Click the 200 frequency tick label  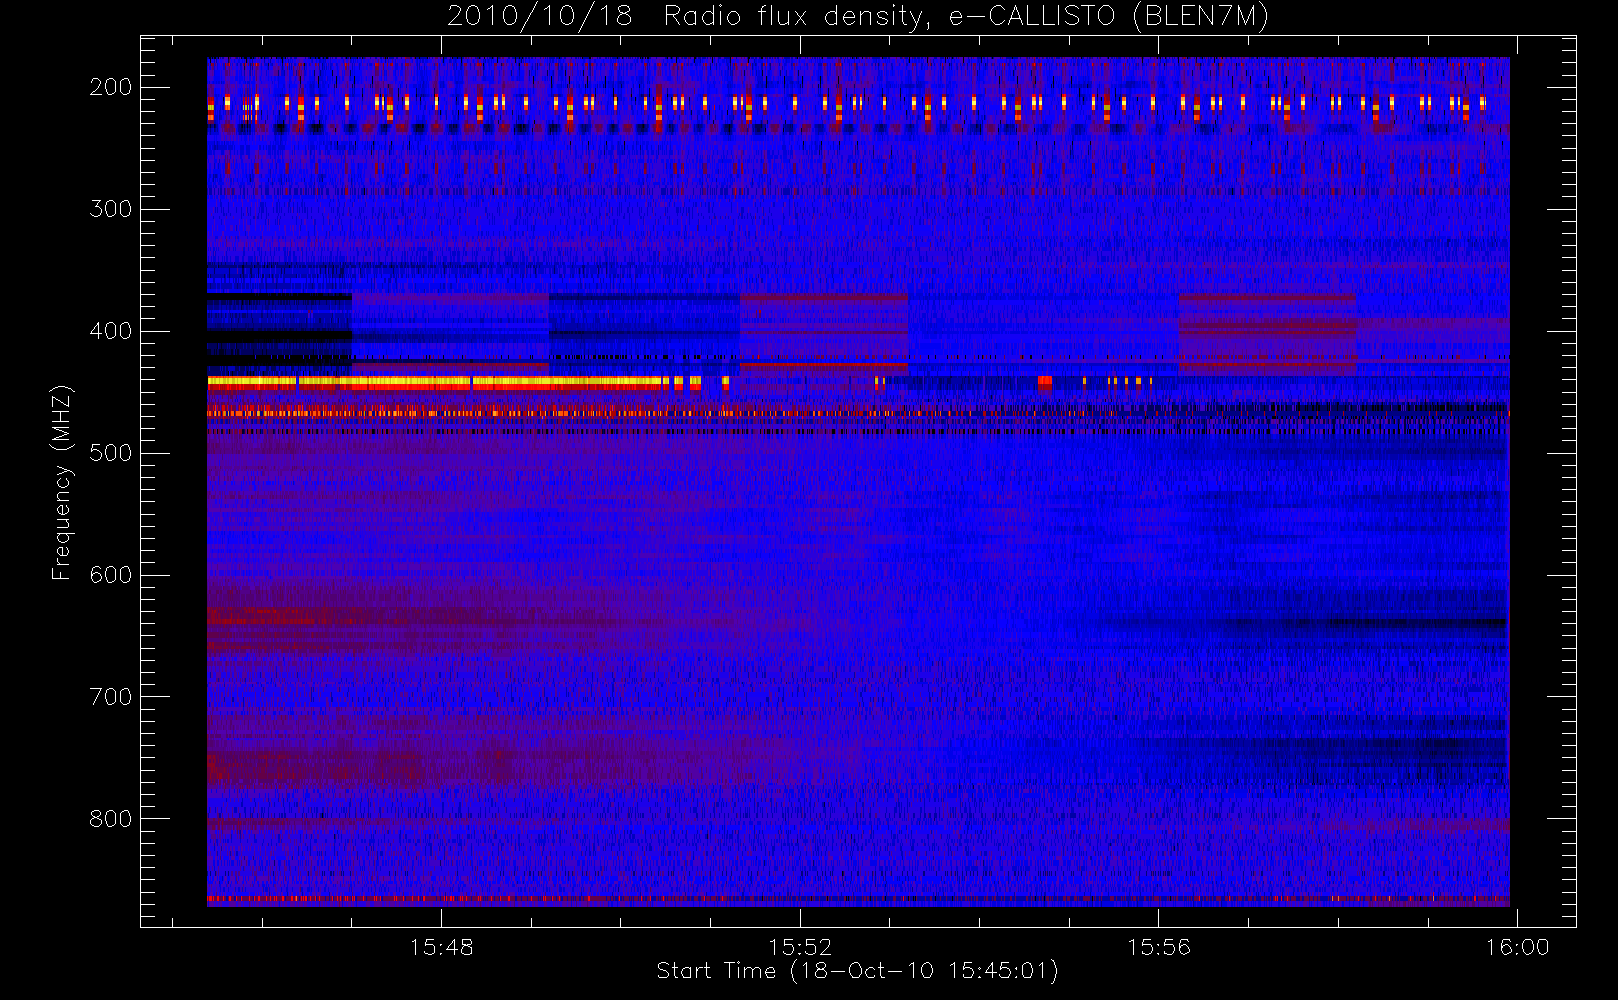[x=110, y=87]
